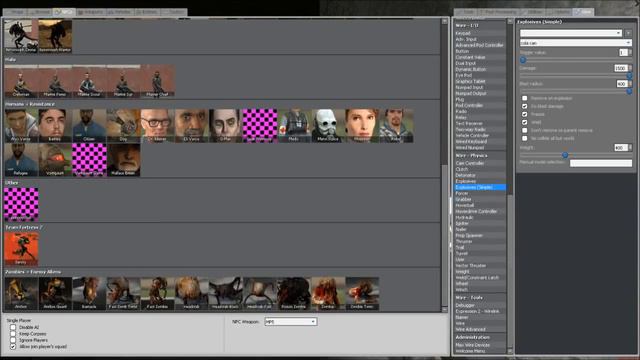
Task: Select the Prop Spawner tool
Action: tap(480, 236)
